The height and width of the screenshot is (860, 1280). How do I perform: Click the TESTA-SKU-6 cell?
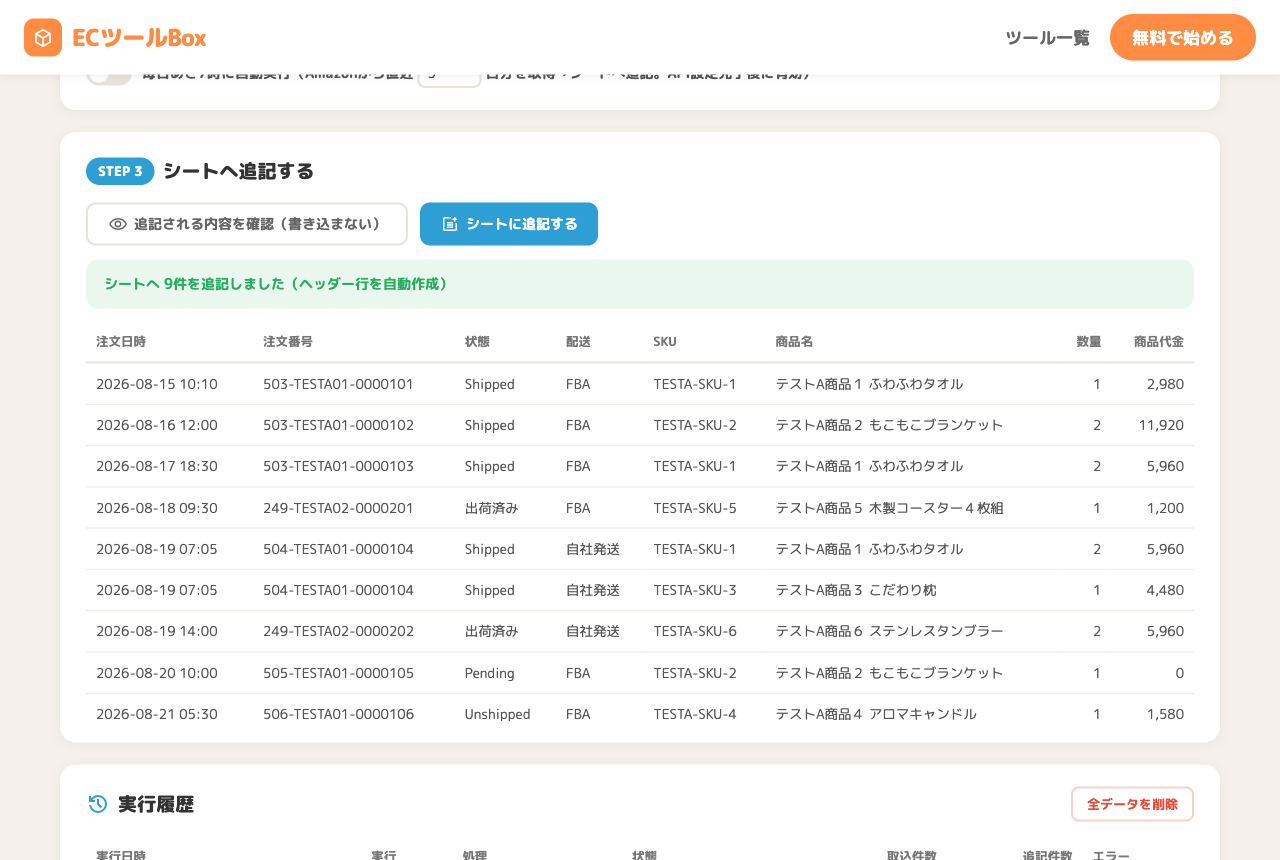695,631
